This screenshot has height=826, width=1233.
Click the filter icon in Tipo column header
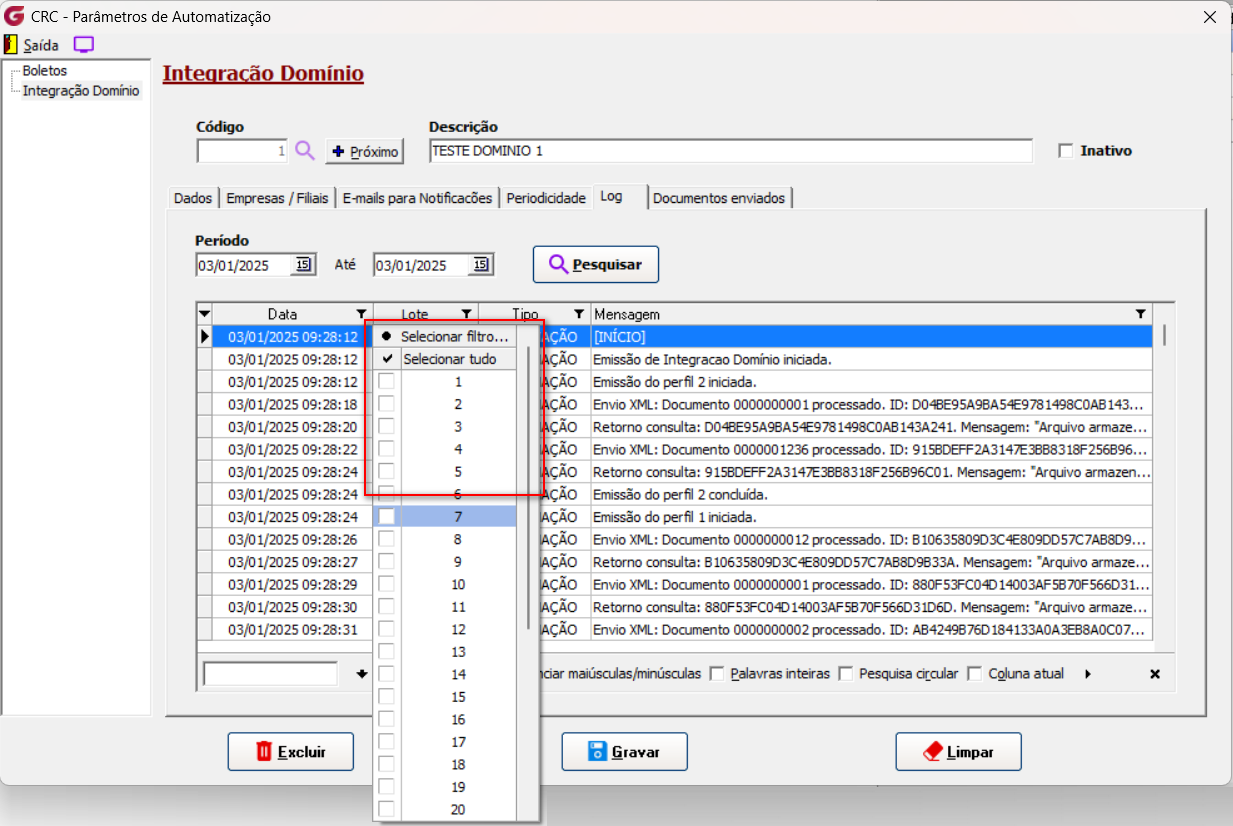click(579, 314)
